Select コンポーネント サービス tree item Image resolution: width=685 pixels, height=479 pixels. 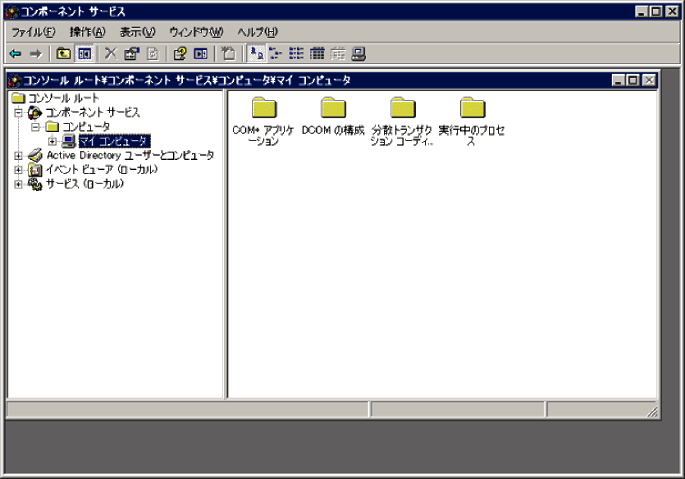[93, 112]
